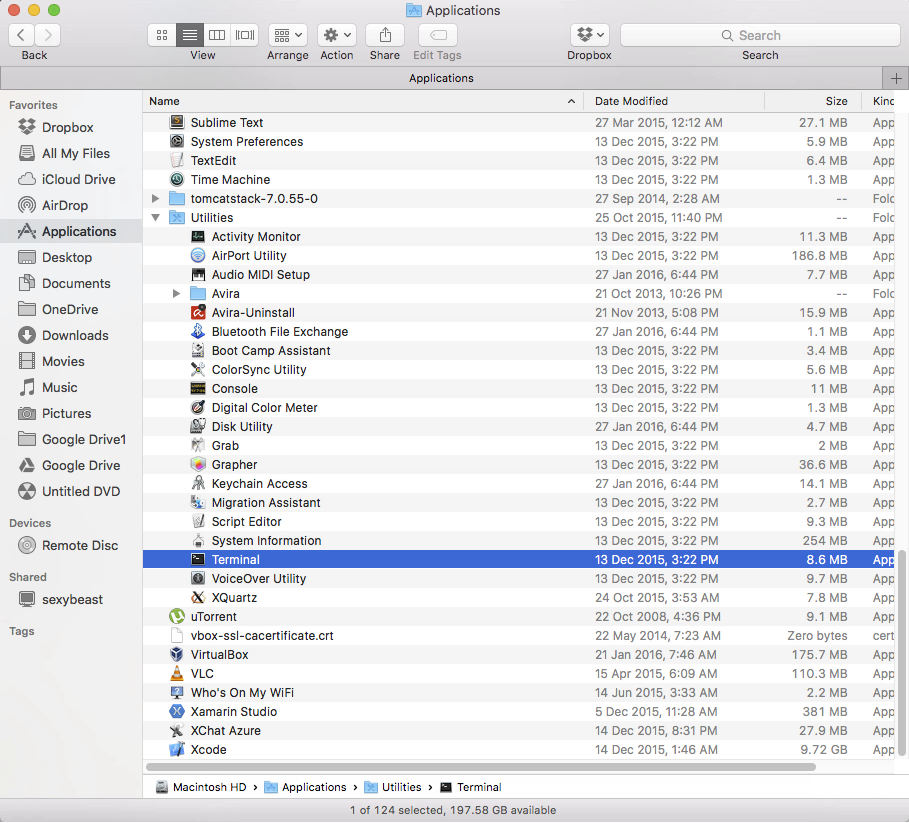The width and height of the screenshot is (909, 823).
Task: Select the VLC cone icon
Action: (x=177, y=673)
